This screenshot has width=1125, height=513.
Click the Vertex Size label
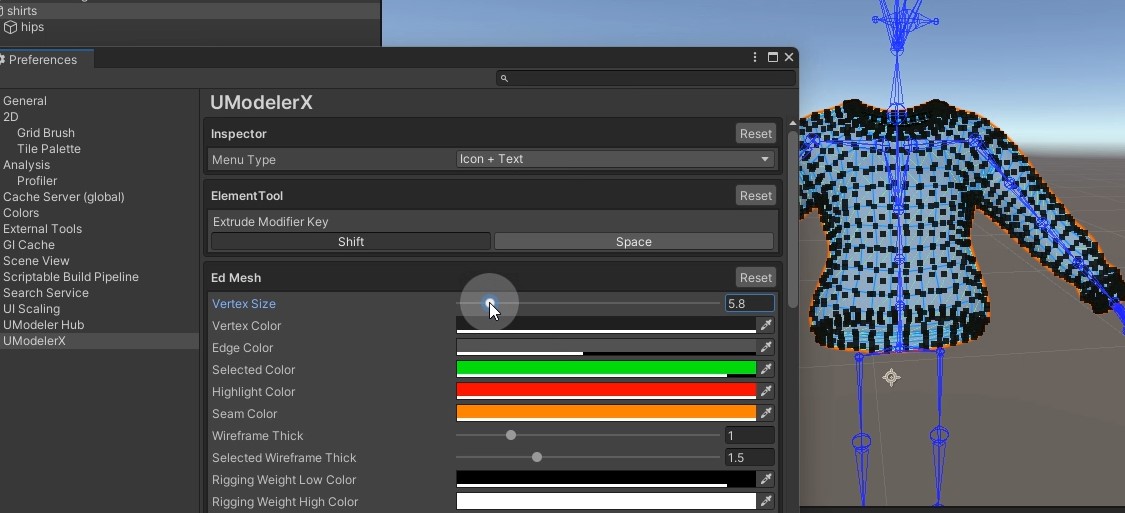click(x=244, y=303)
